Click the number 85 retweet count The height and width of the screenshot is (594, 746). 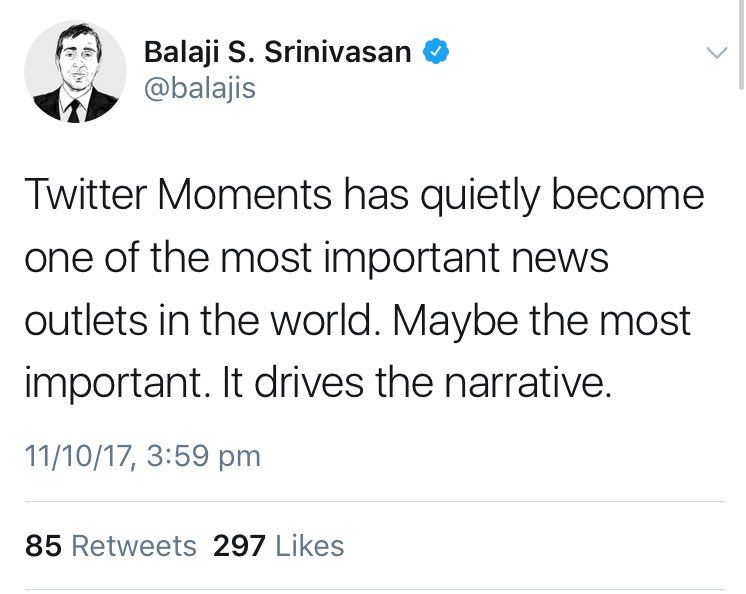click(x=45, y=546)
